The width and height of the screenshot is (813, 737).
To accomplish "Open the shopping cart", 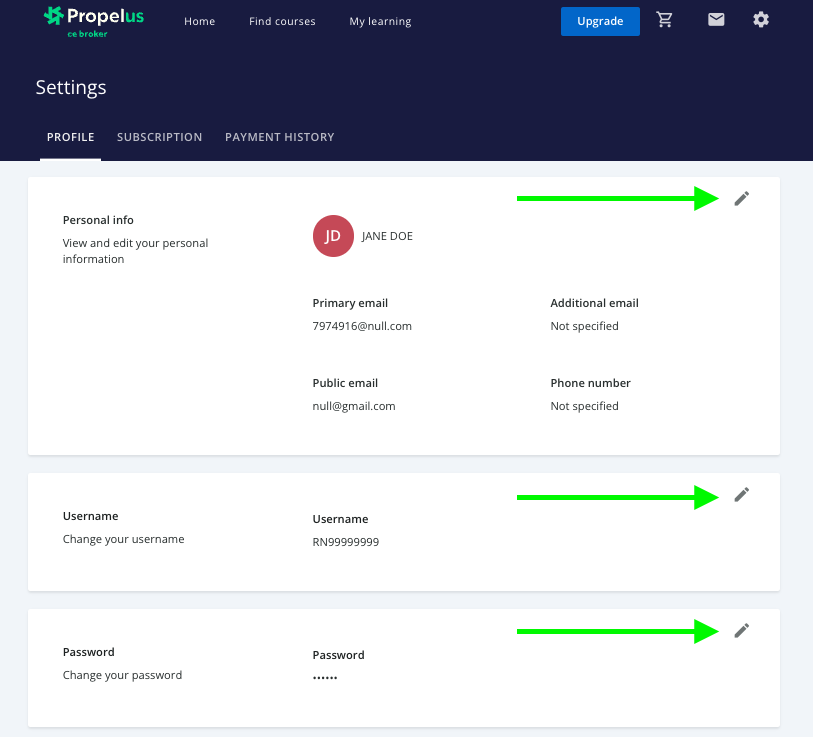I will coord(665,20).
